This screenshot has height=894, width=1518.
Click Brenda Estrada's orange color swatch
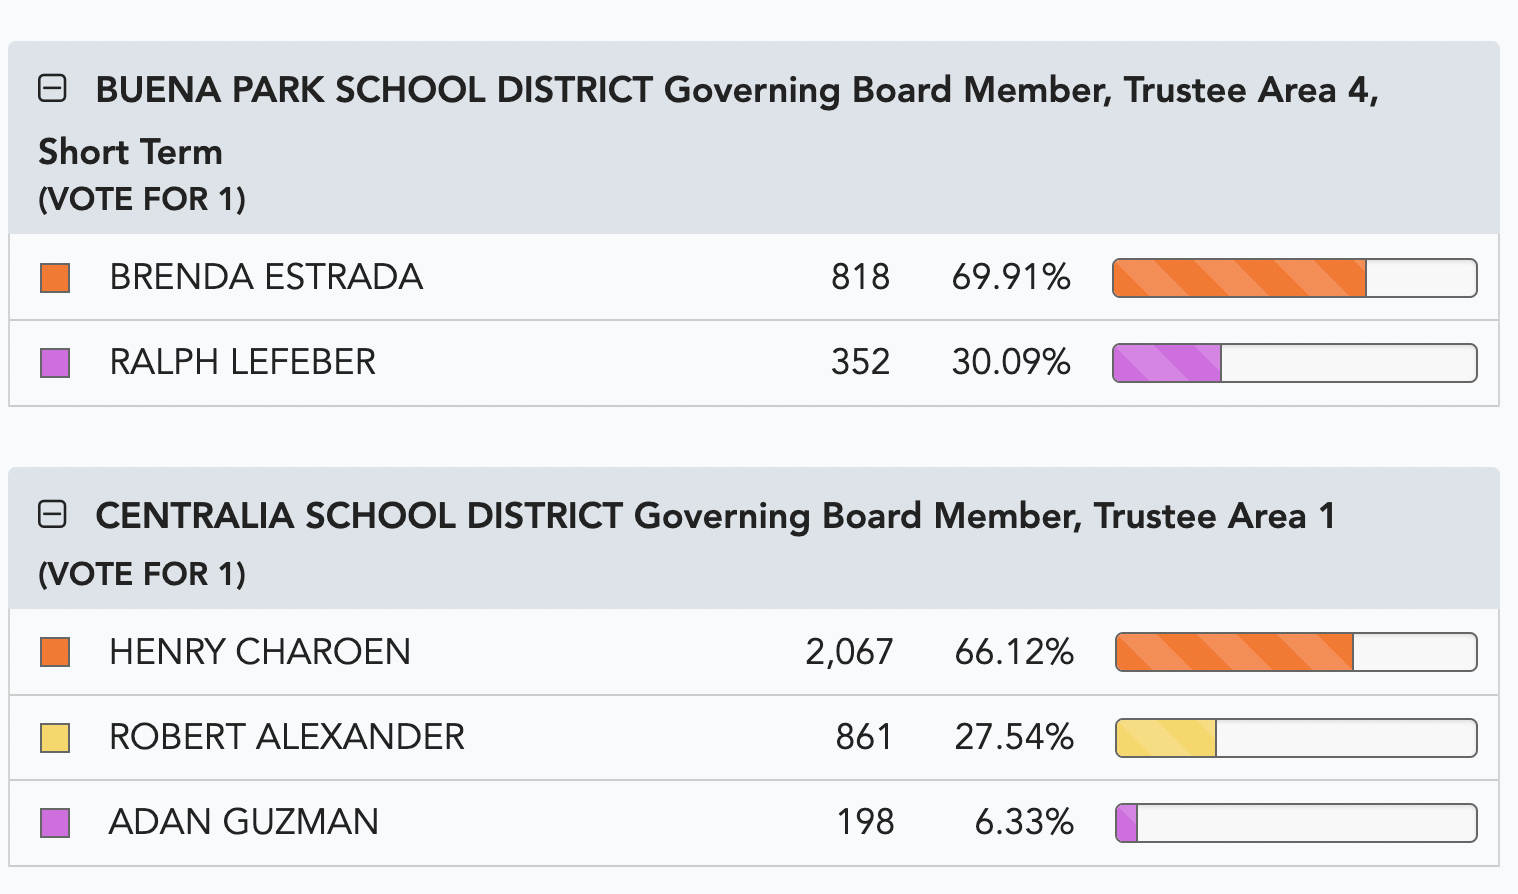click(55, 278)
